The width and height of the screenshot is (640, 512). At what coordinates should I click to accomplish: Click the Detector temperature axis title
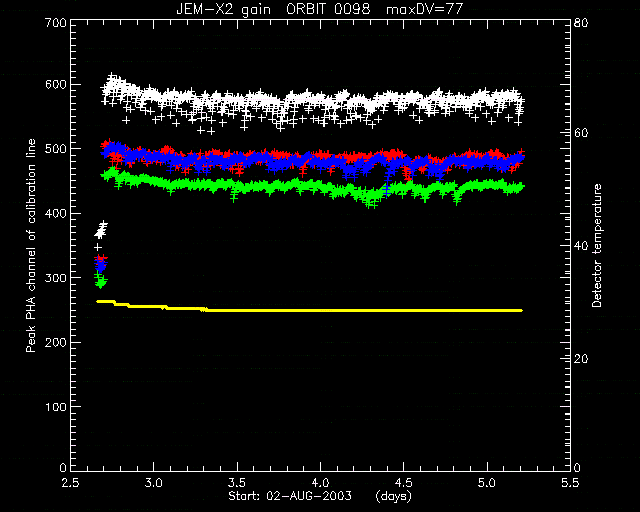point(597,246)
